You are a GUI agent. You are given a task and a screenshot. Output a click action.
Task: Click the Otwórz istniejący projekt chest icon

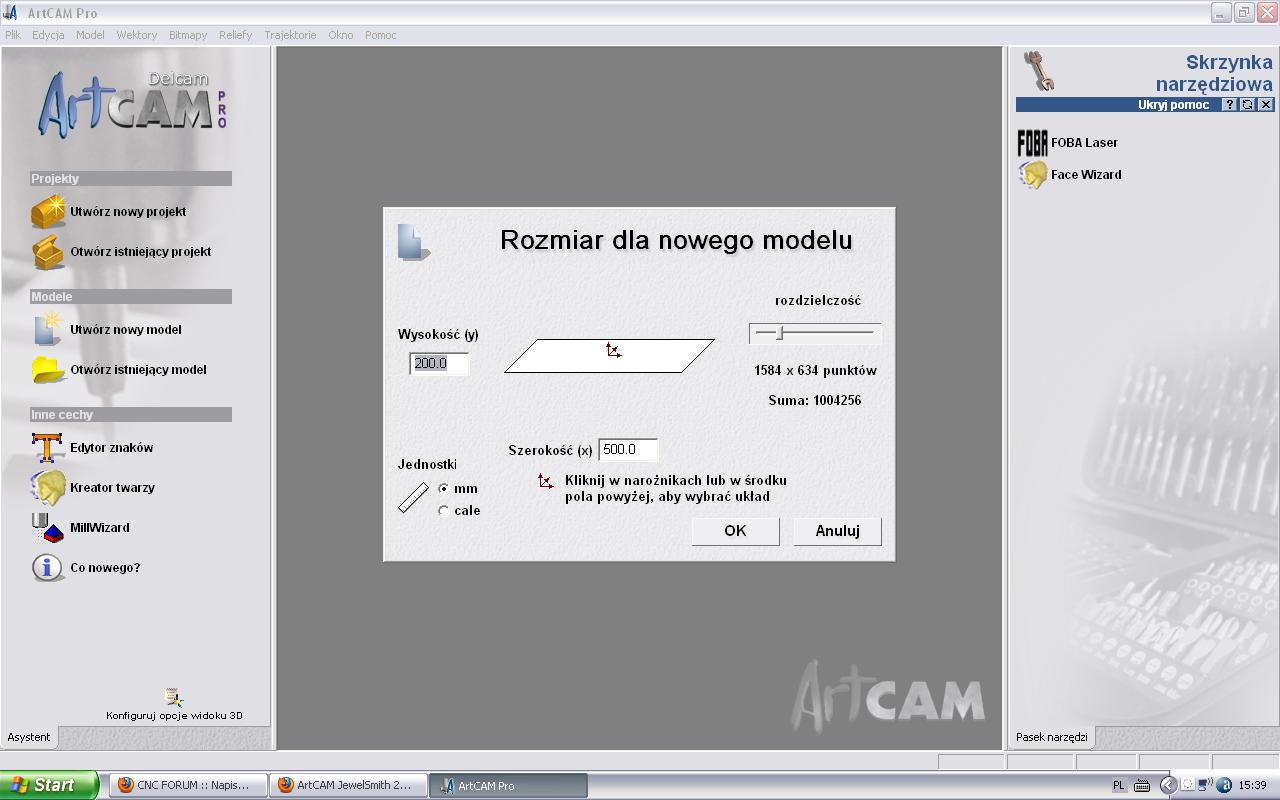coord(47,252)
